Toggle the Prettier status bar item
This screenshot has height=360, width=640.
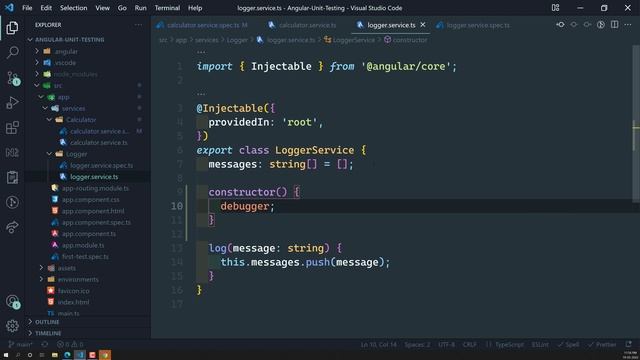[602, 344]
